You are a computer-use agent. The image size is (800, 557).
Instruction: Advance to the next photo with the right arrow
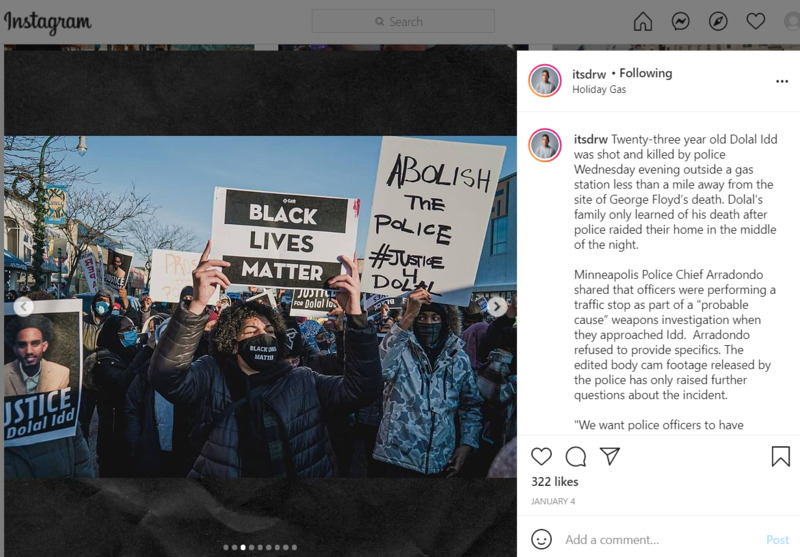(497, 307)
